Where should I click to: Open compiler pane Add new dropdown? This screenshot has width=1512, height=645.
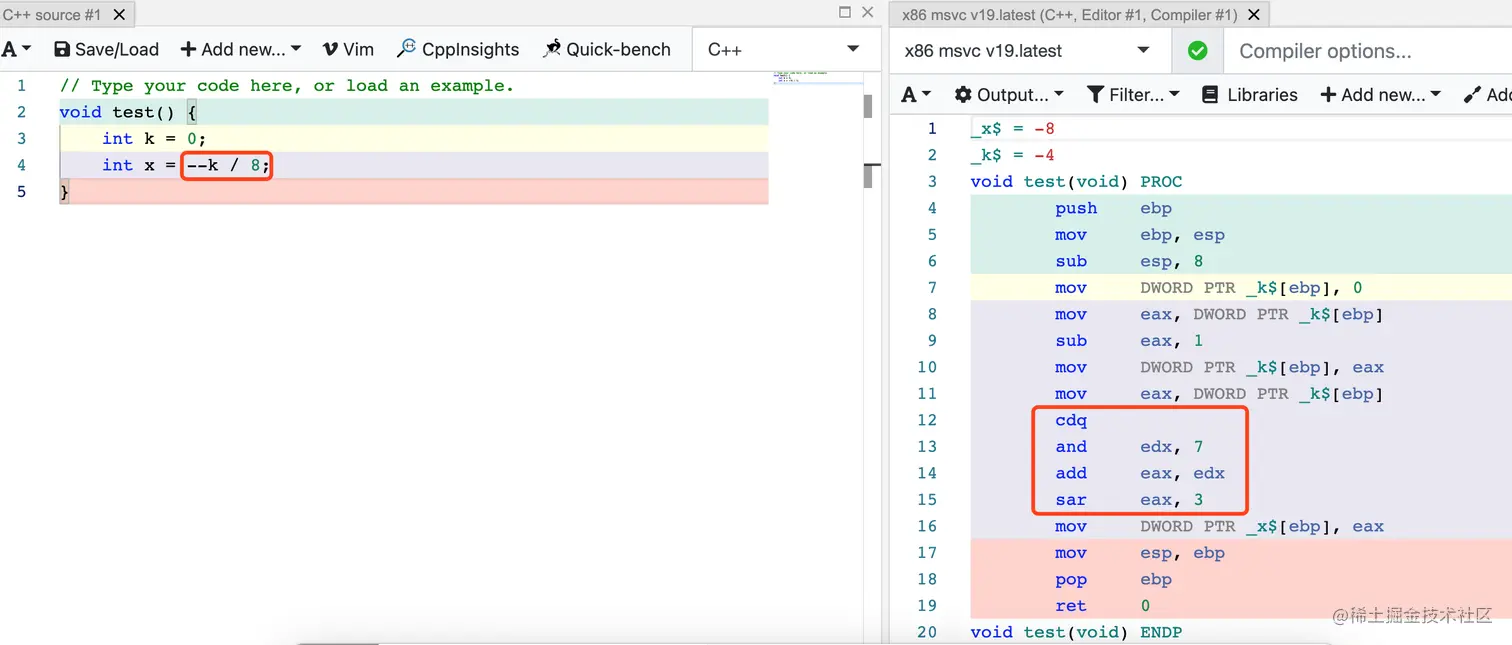tap(1381, 94)
